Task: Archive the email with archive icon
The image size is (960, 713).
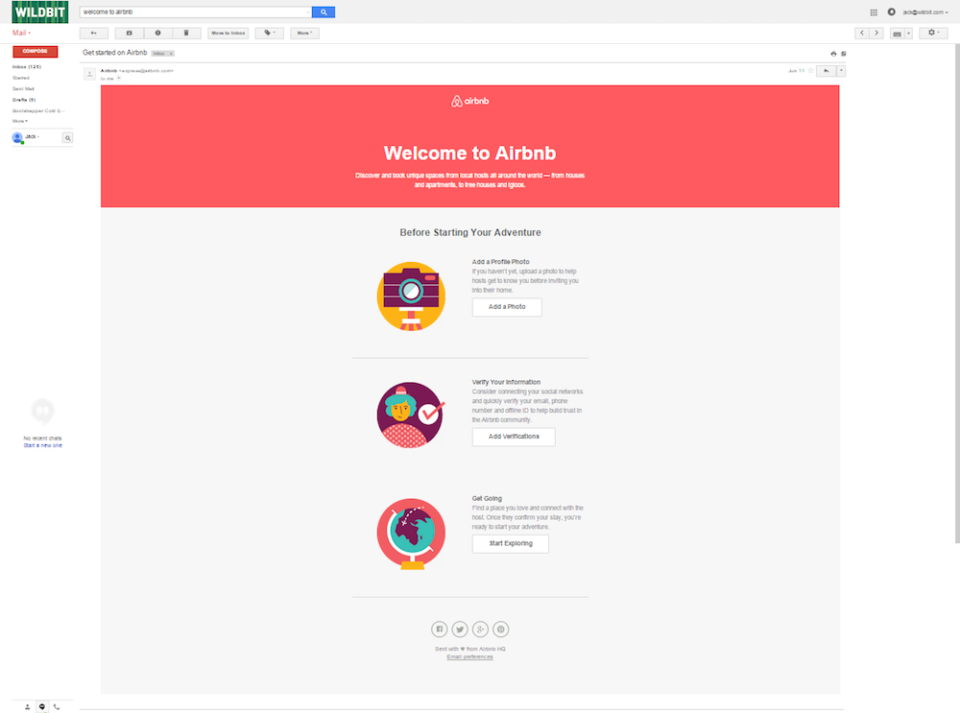Action: pos(129,33)
